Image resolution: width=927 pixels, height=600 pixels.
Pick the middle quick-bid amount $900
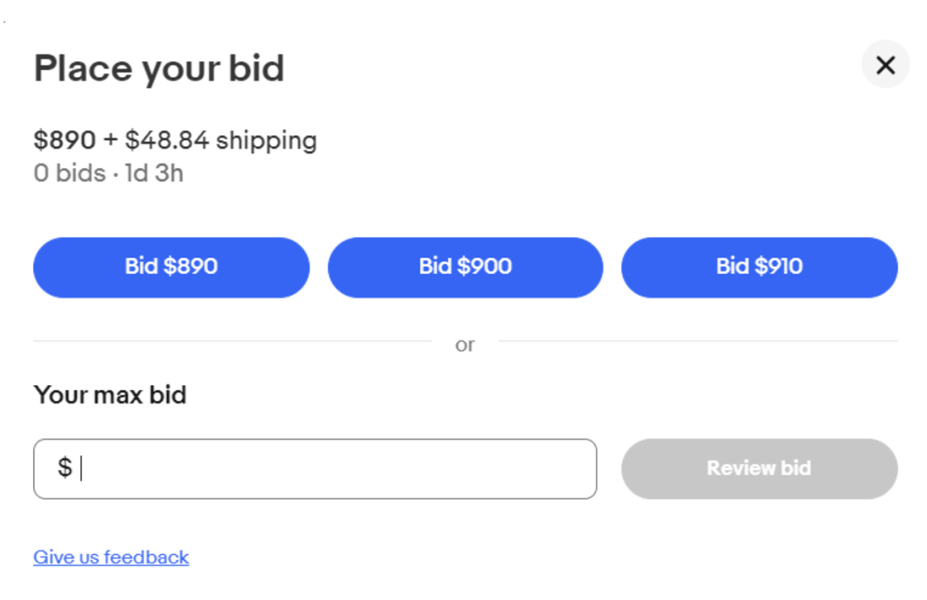tap(465, 267)
